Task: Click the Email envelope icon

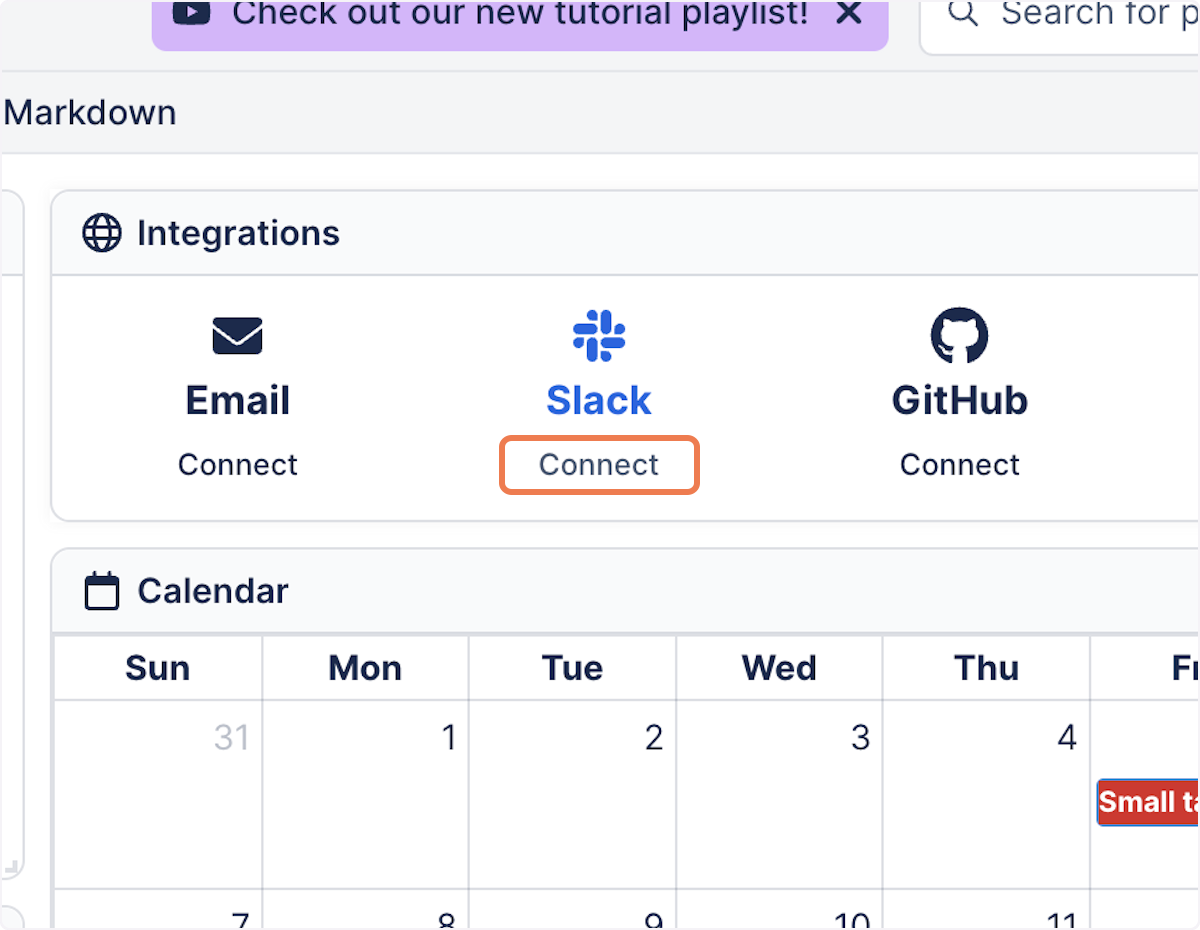Action: click(x=238, y=336)
